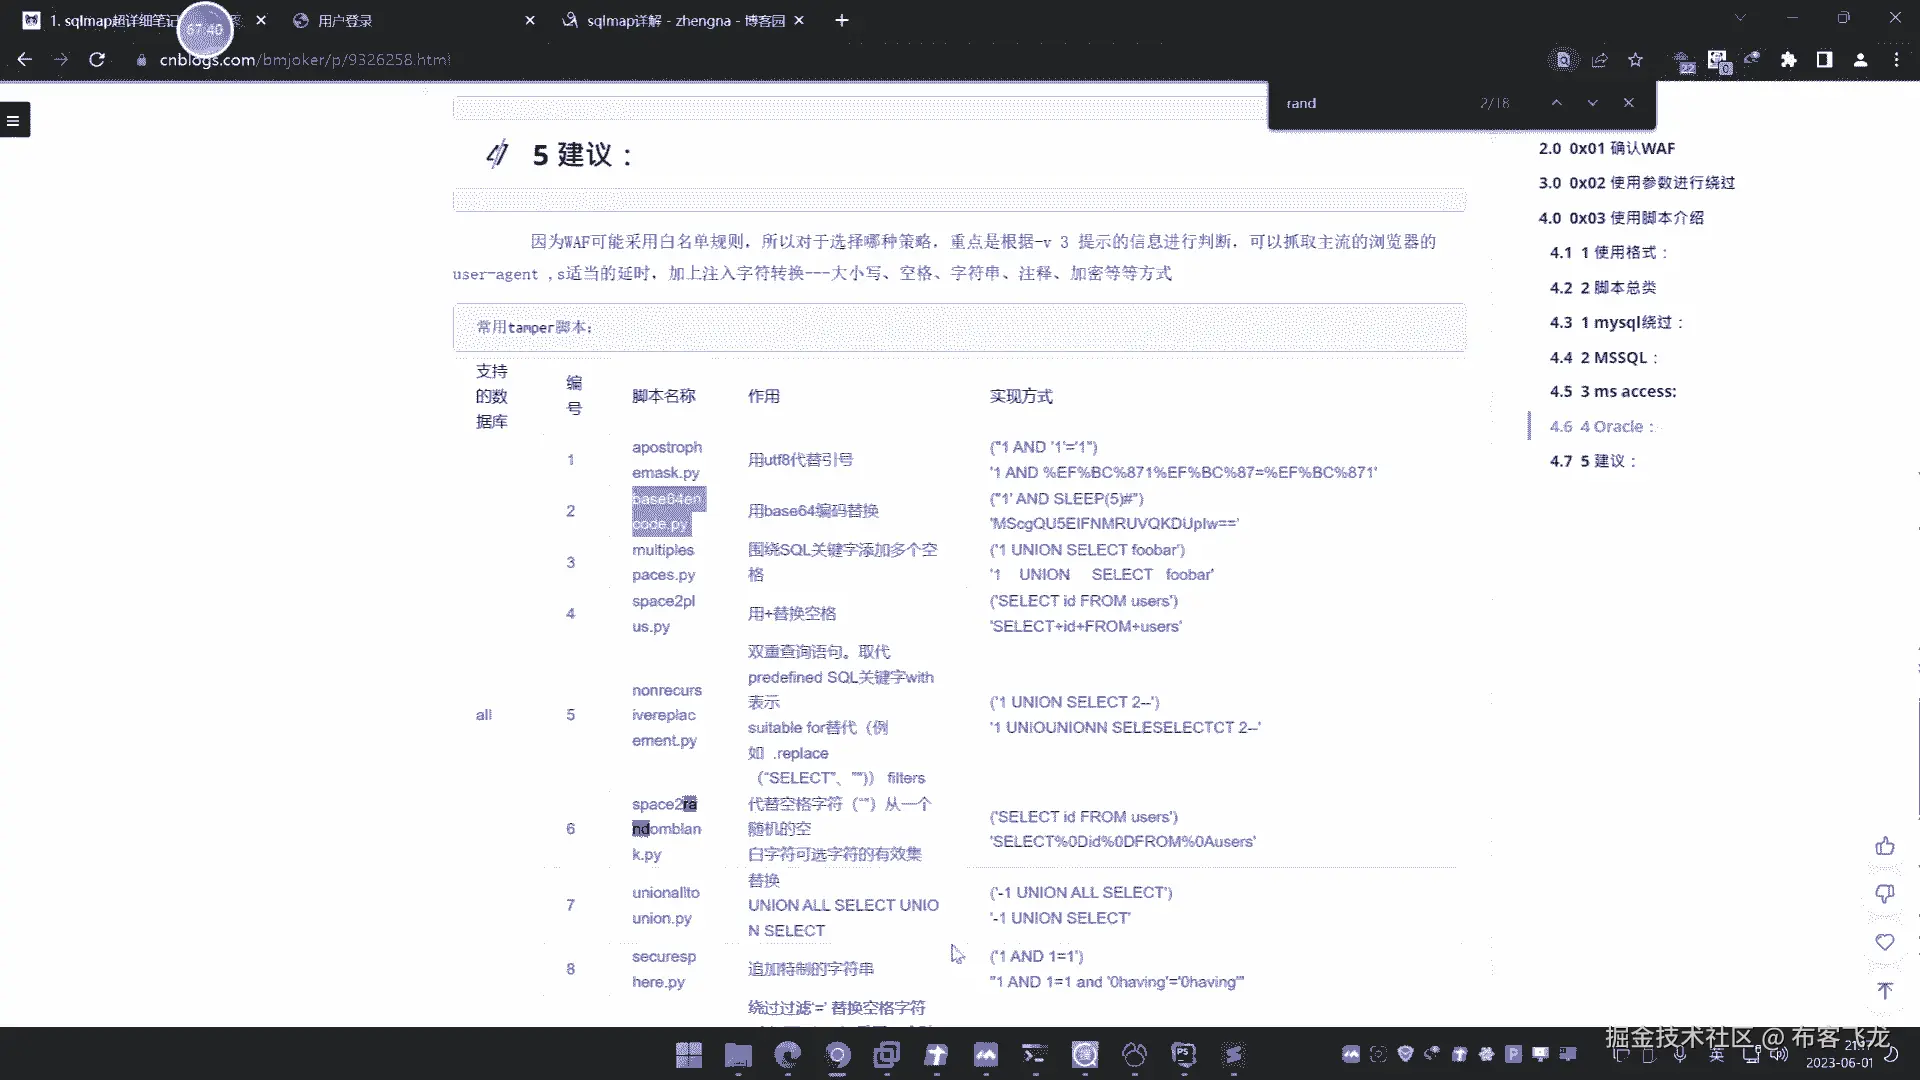Image resolution: width=1920 pixels, height=1080 pixels.
Task: Go to previous find result arrow
Action: point(1557,103)
